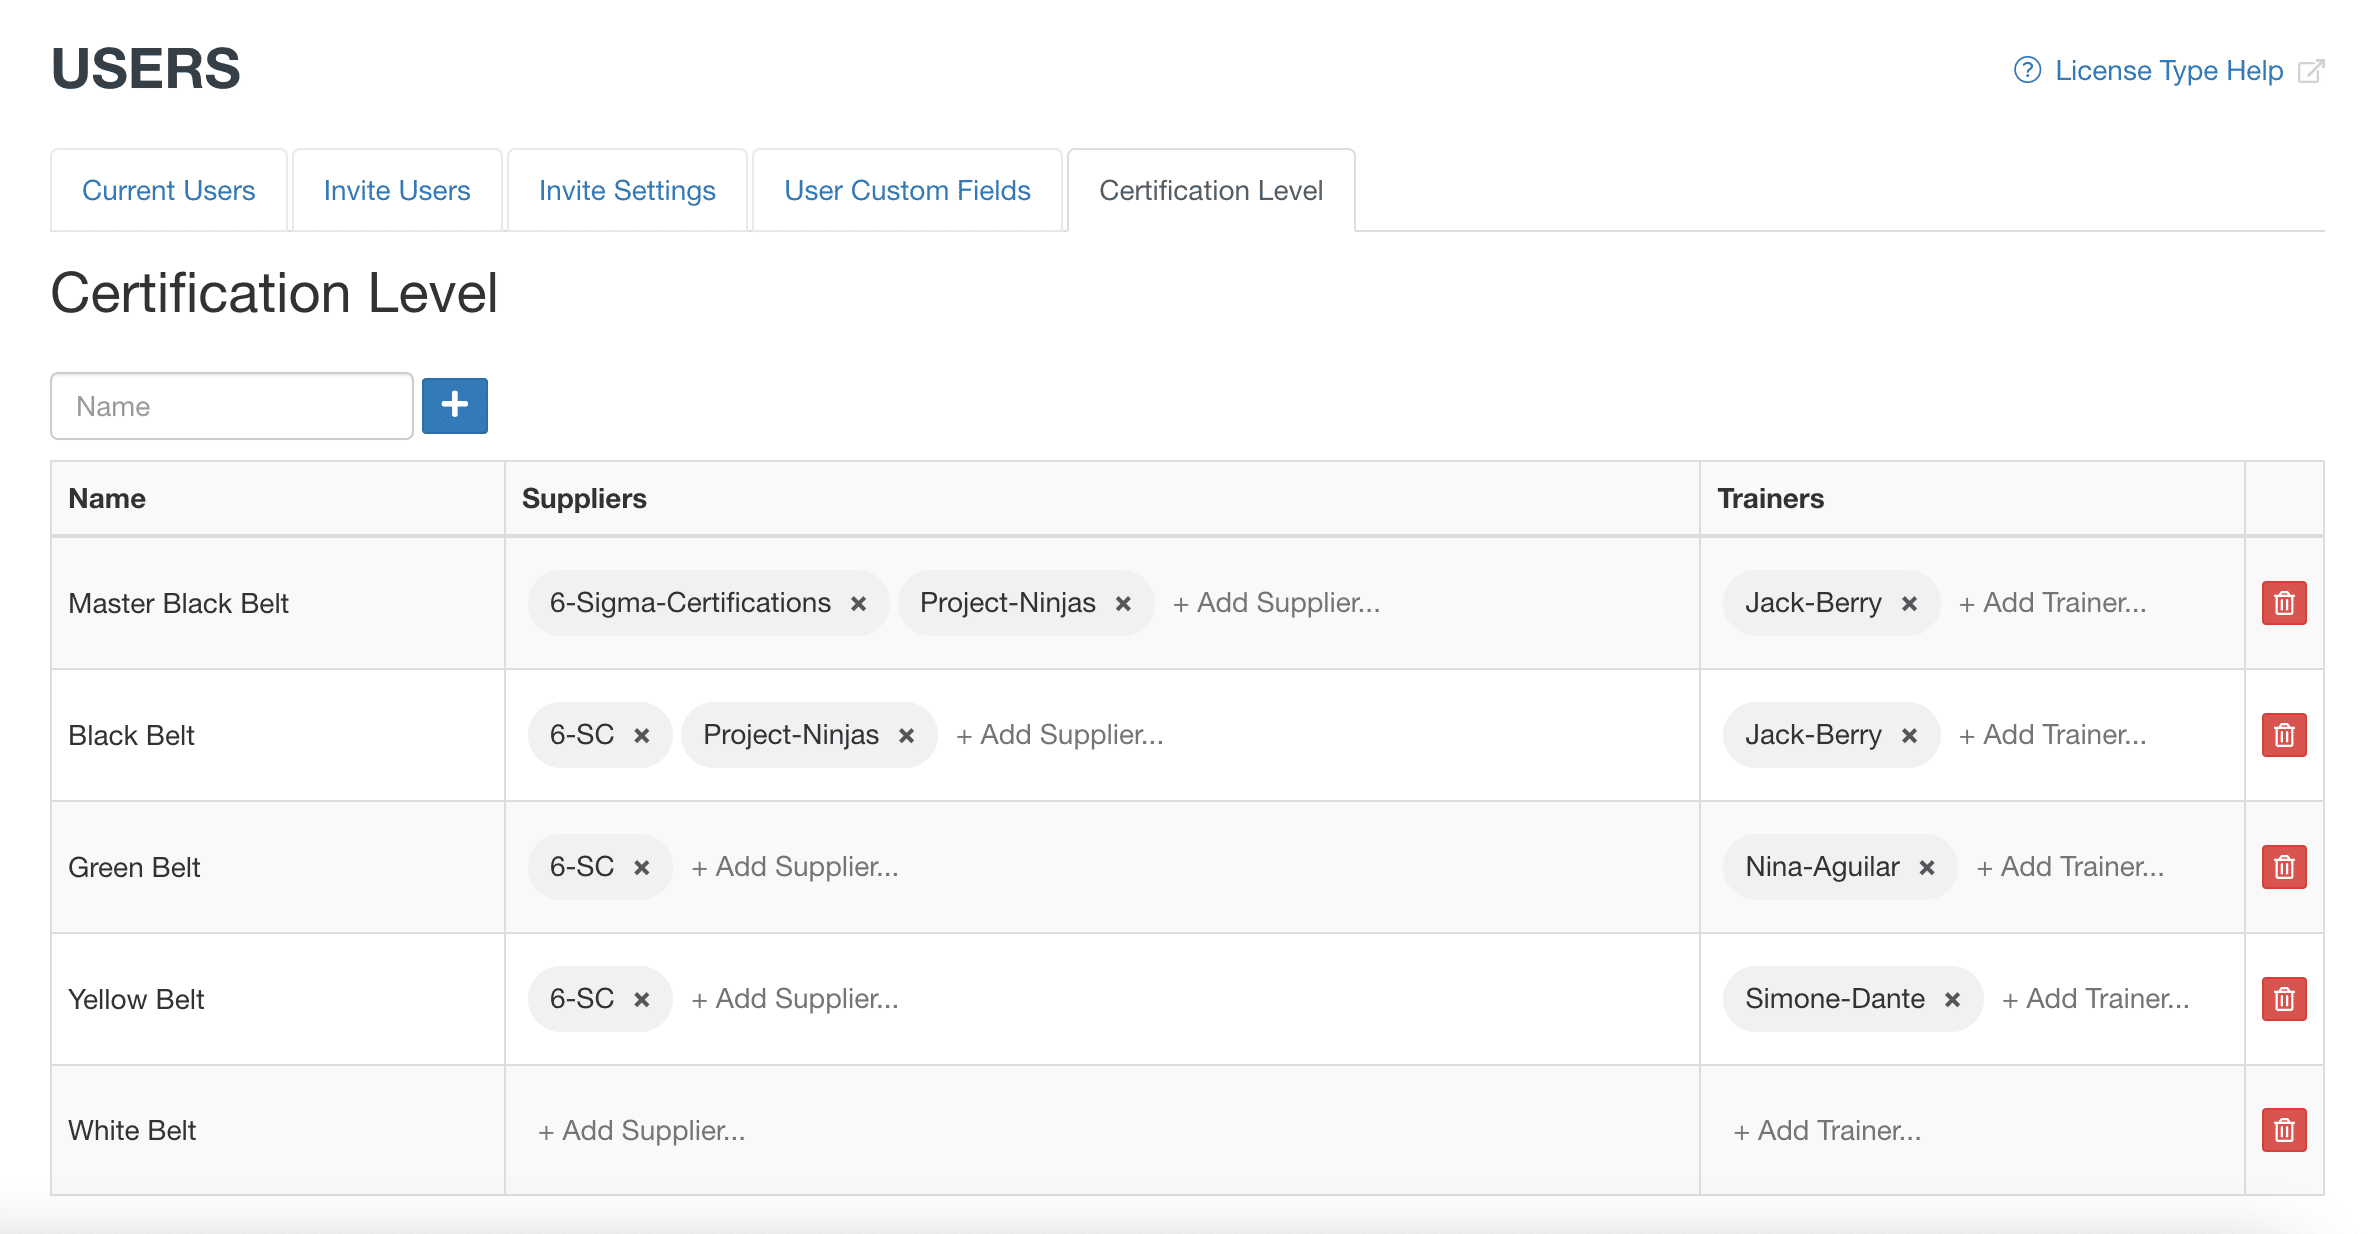
Task: Delete the Yellow Belt row
Action: tap(2284, 999)
